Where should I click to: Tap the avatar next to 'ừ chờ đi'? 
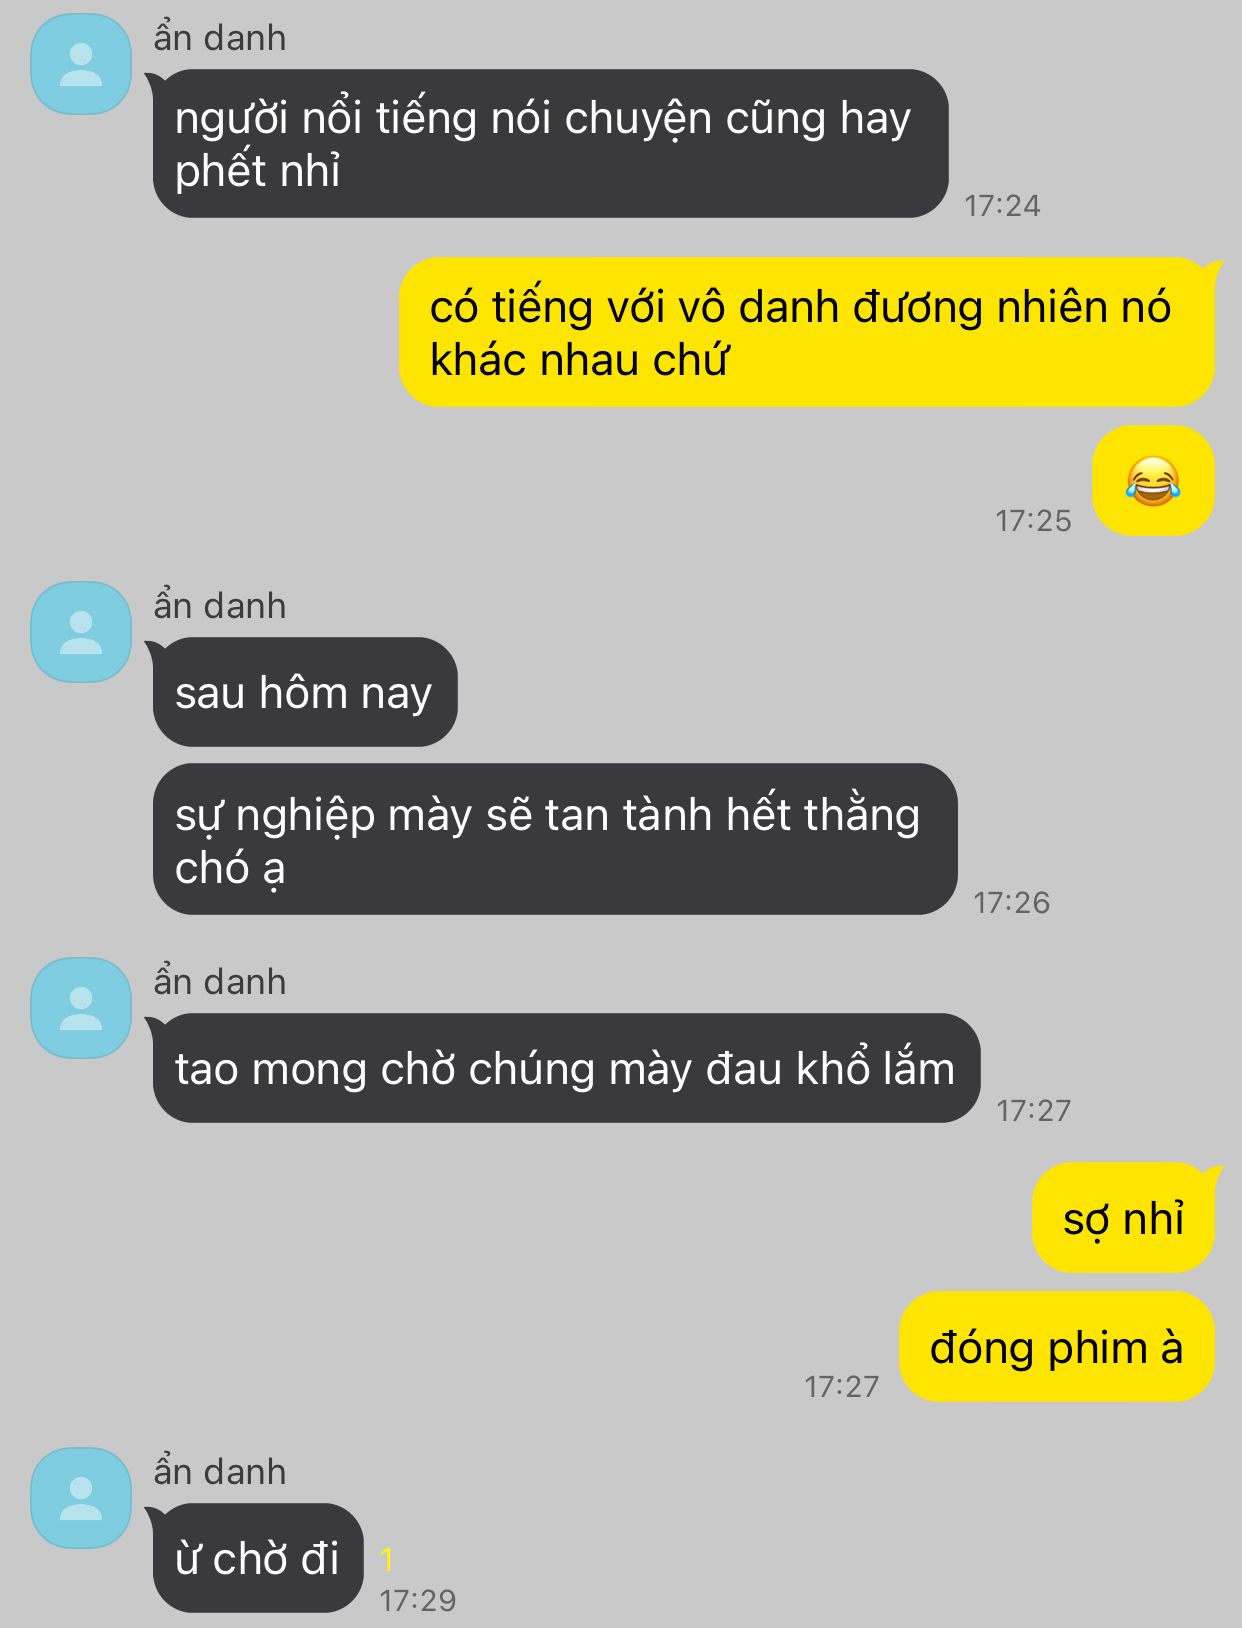[x=81, y=1498]
